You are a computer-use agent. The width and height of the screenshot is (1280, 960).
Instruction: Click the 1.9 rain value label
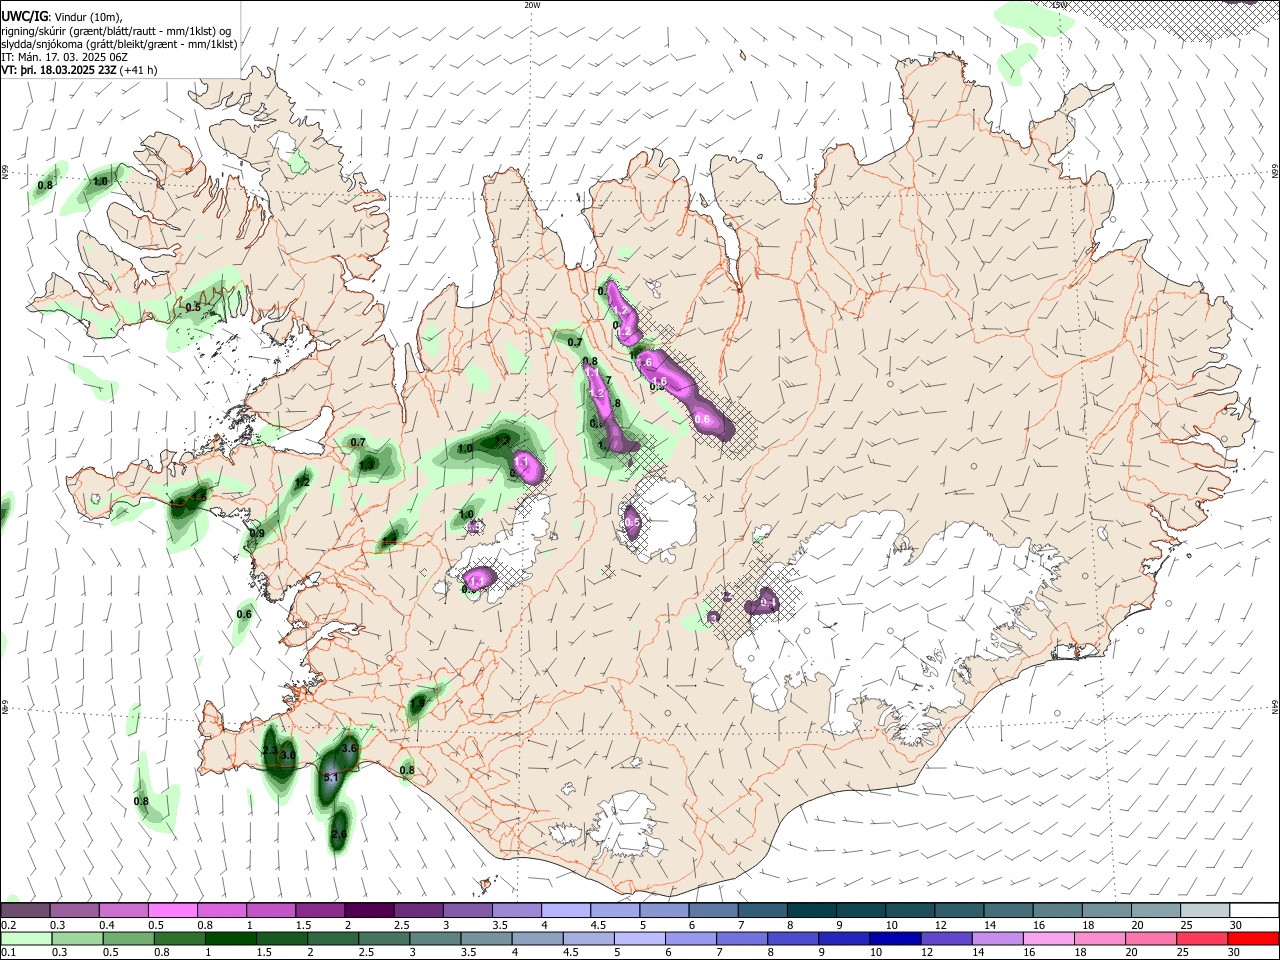417,704
